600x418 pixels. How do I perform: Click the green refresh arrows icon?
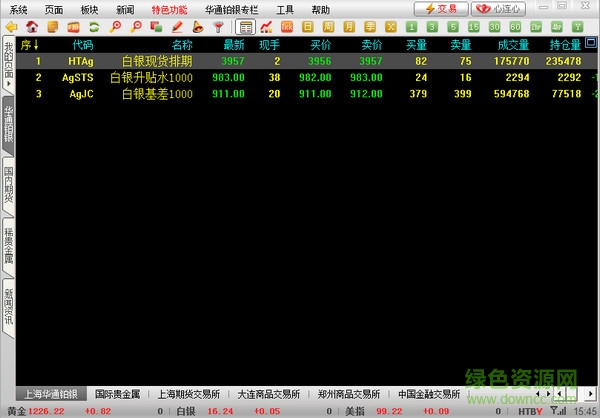point(94,27)
